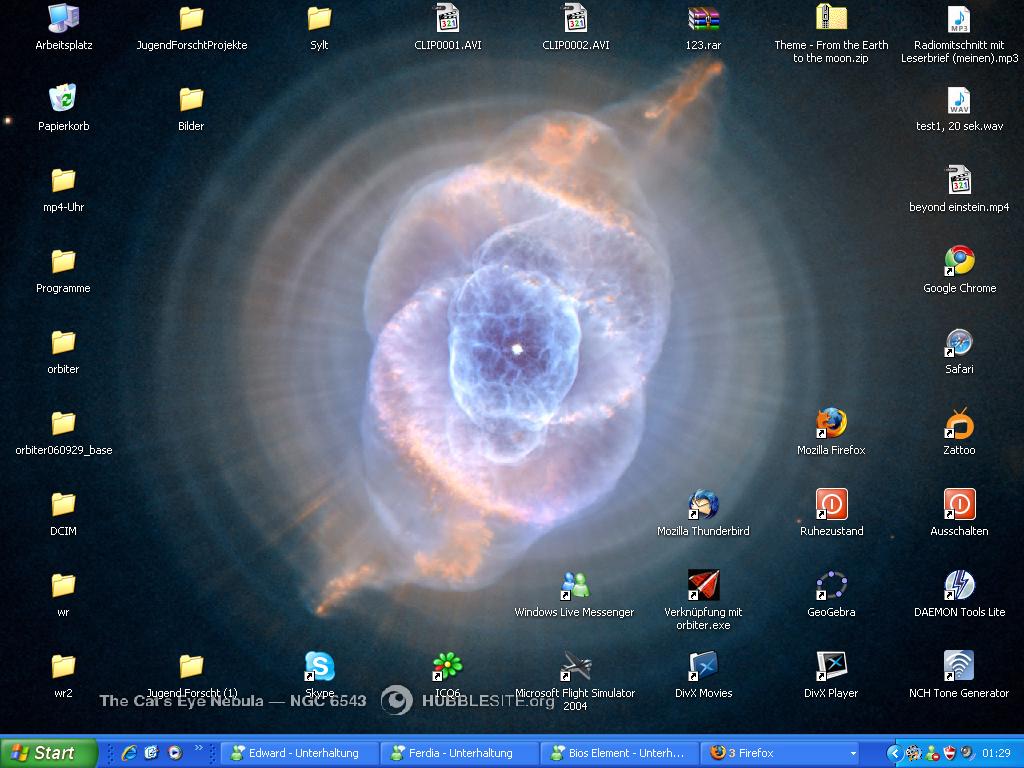The image size is (1024, 768).
Task: Launch DAEMON Tools Lite
Action: (x=959, y=586)
